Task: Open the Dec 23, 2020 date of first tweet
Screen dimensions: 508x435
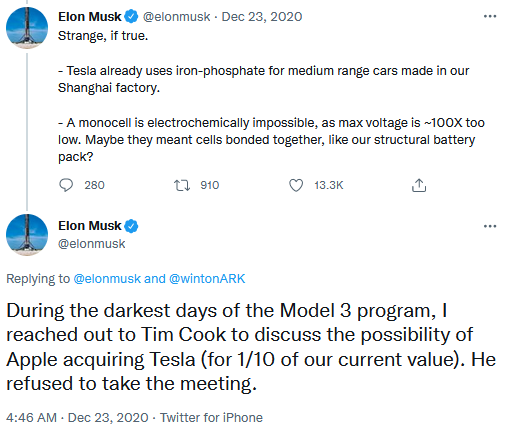Action: click(262, 17)
